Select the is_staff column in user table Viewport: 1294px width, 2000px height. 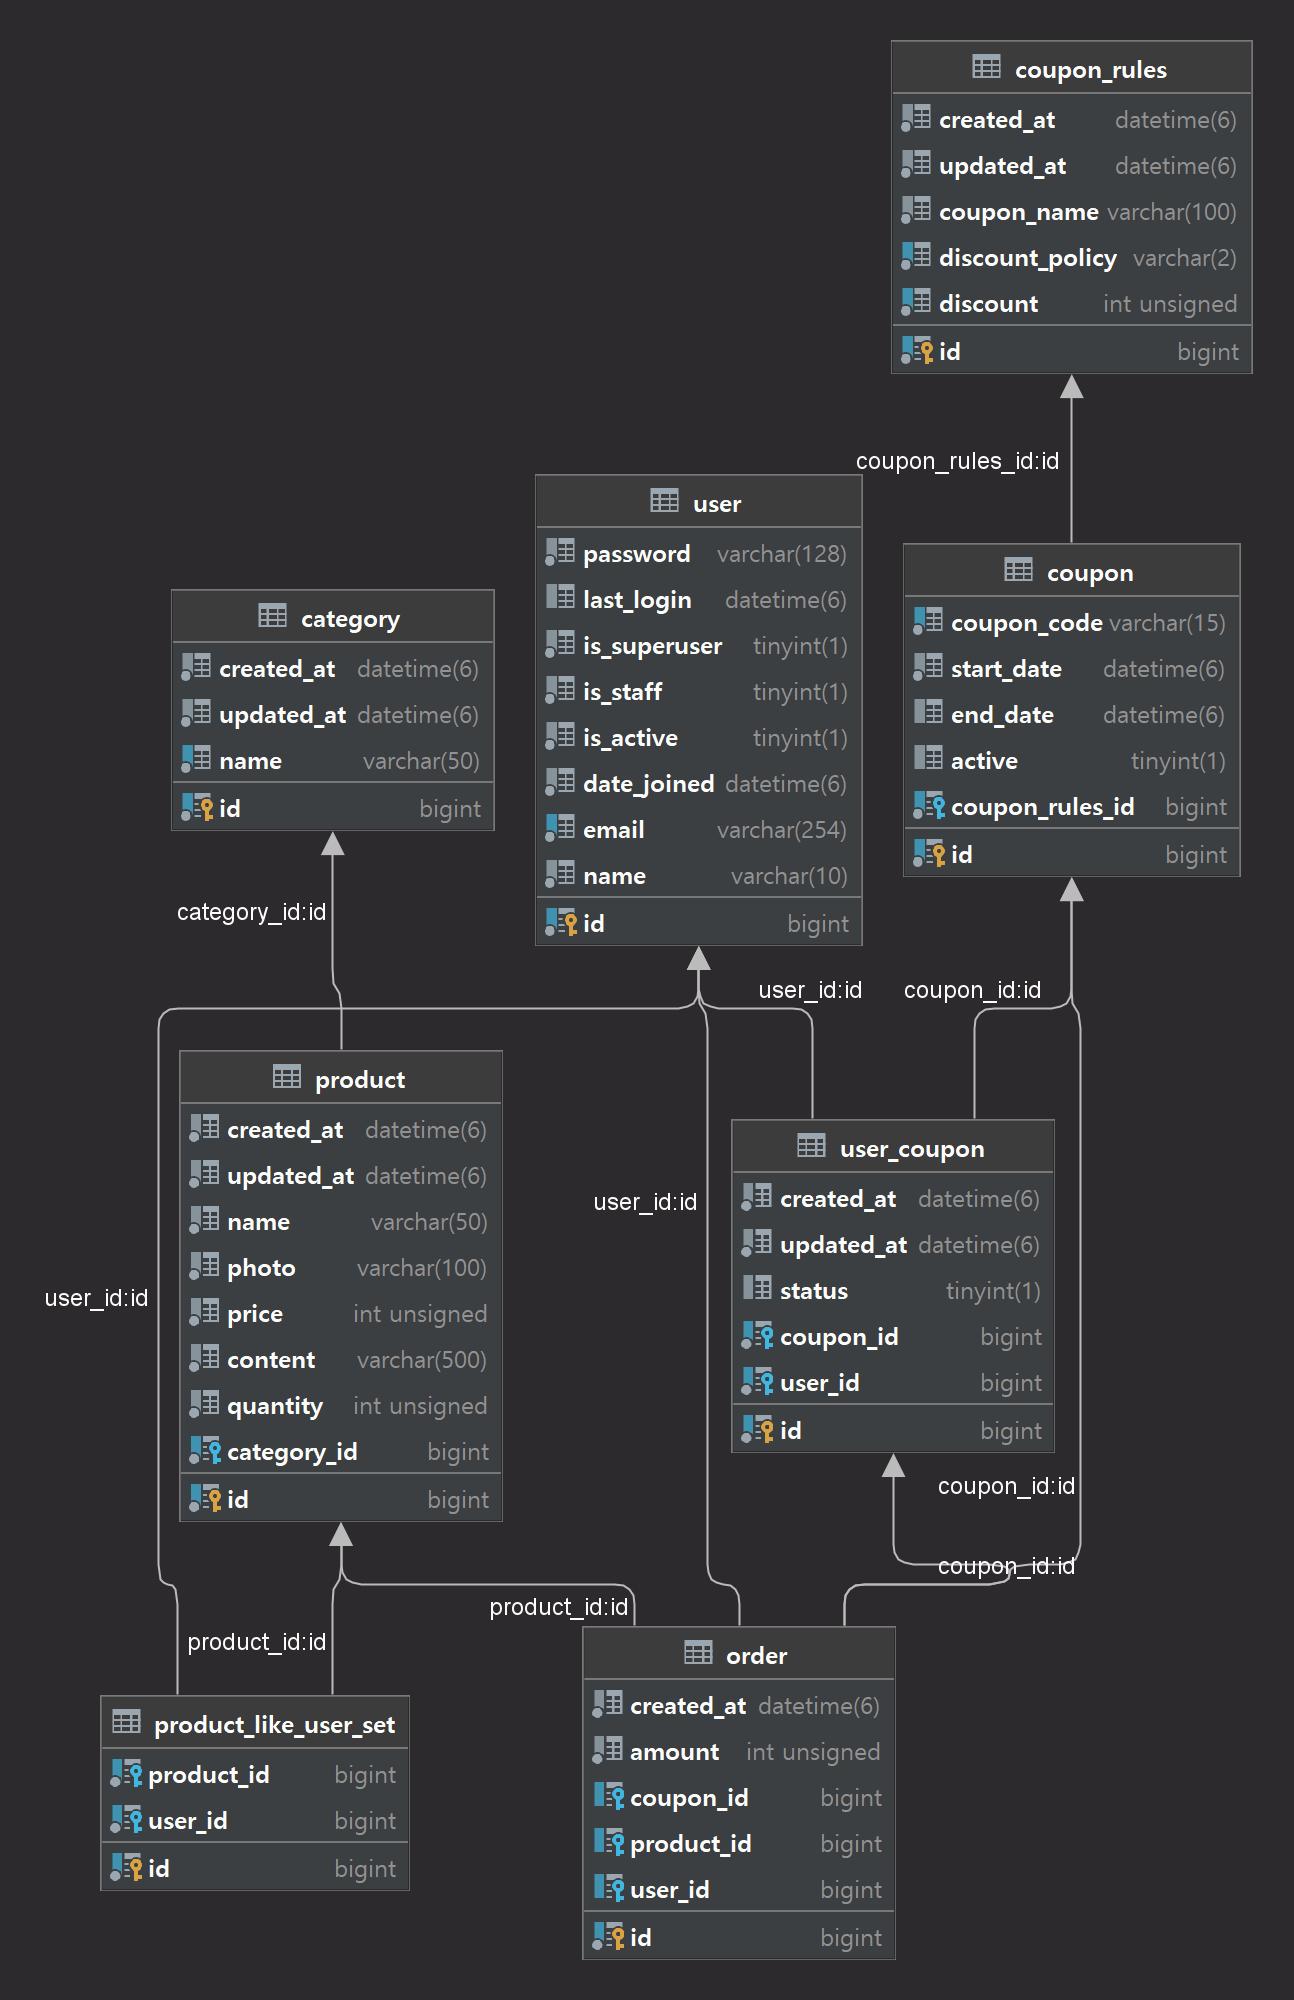click(x=698, y=691)
